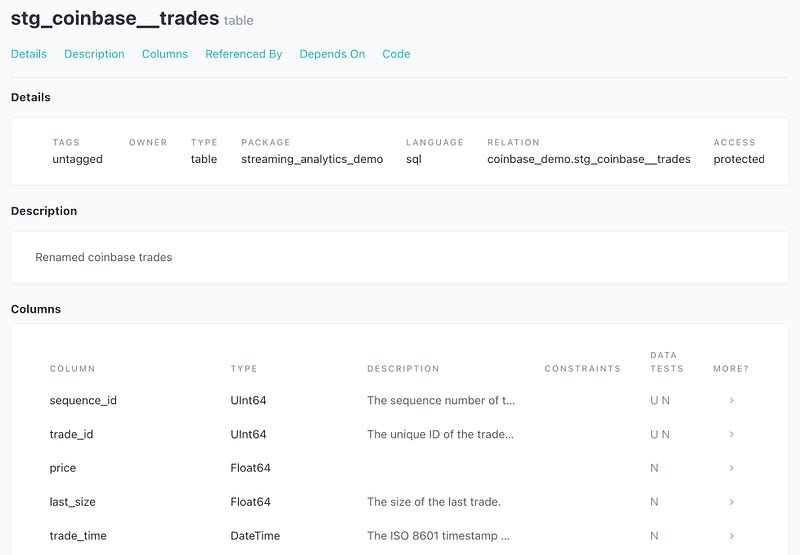Click 'Renamed coinbase trades' description text
Screen dimensions: 800x555
tap(104, 257)
